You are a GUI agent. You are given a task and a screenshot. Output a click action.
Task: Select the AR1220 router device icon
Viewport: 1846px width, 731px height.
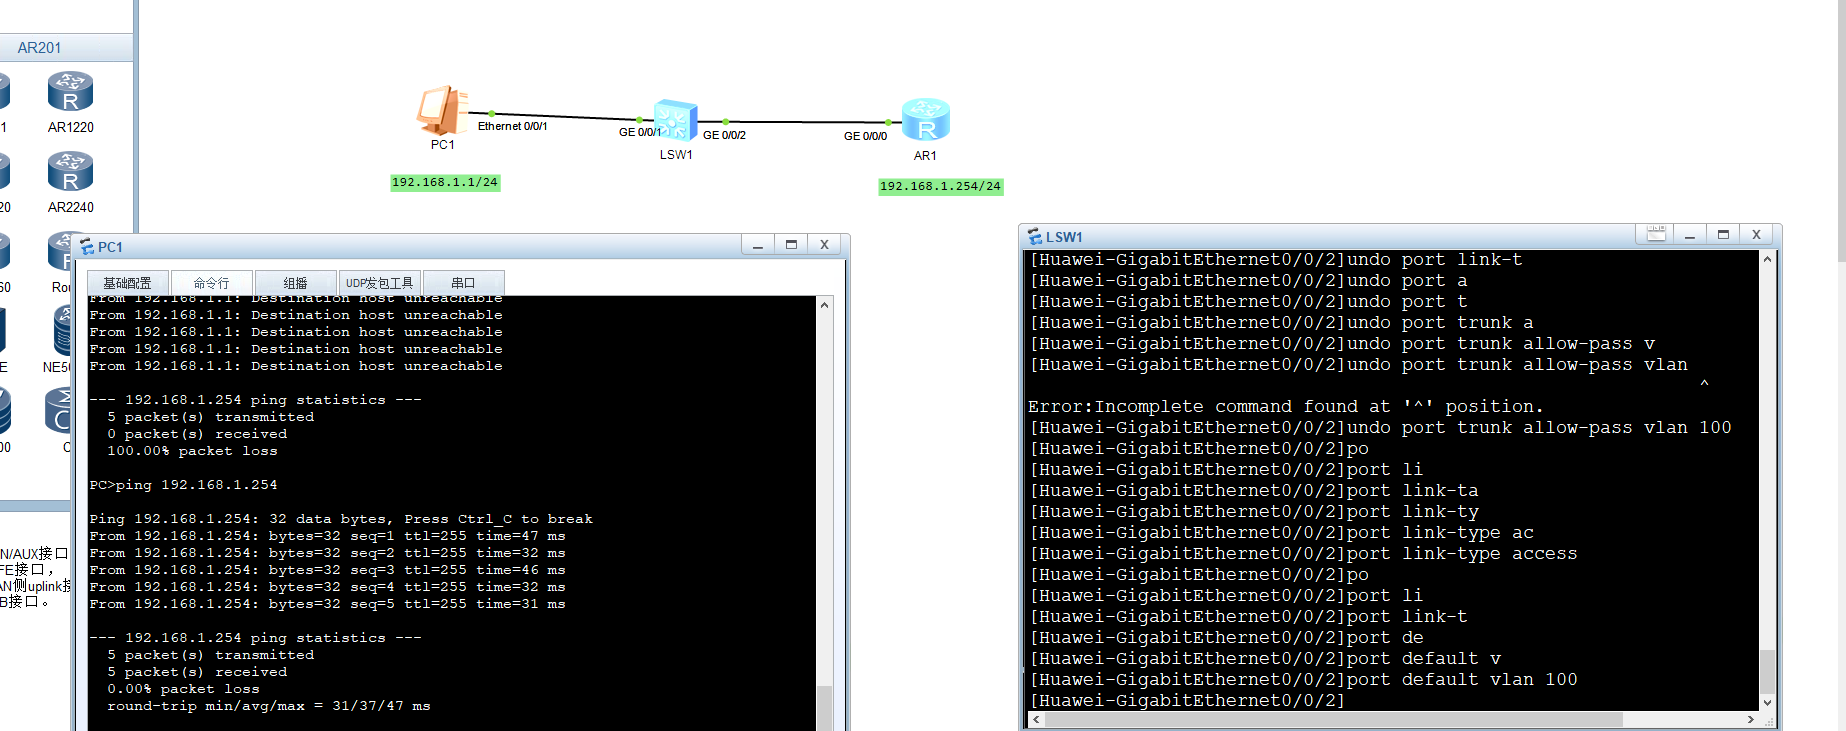coord(70,92)
